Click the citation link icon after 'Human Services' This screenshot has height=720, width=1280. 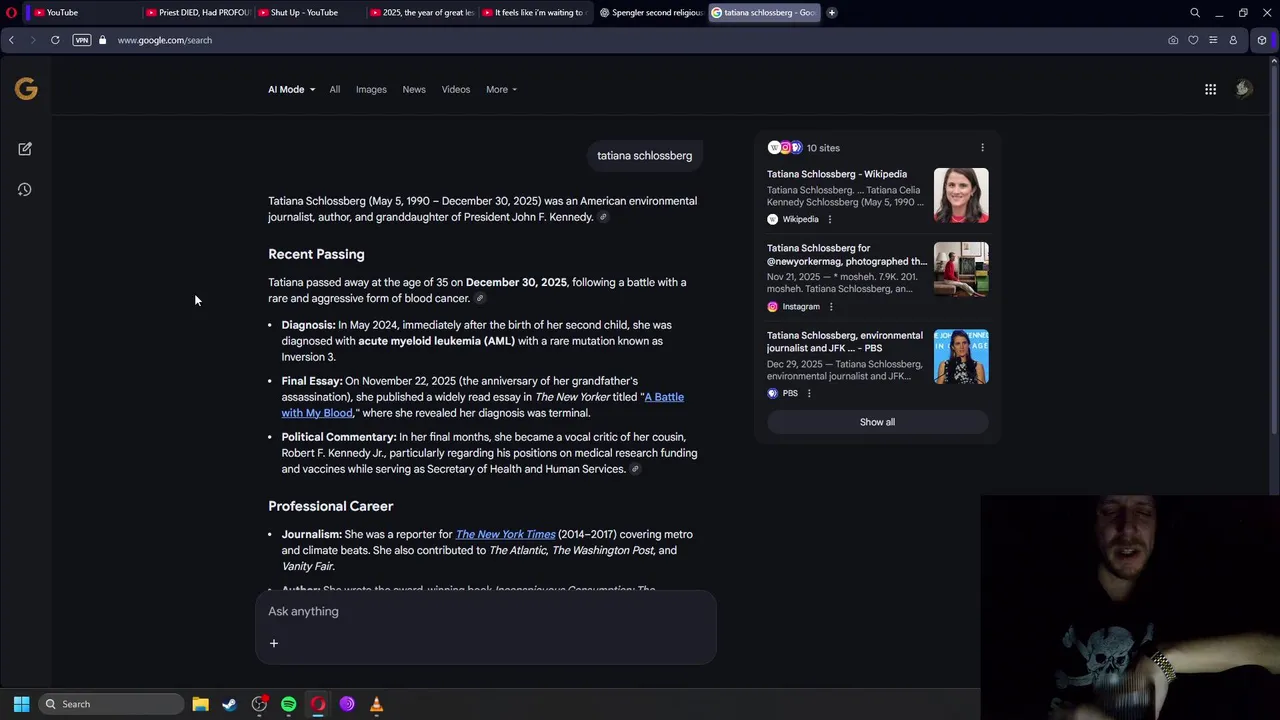pyautogui.click(x=635, y=469)
